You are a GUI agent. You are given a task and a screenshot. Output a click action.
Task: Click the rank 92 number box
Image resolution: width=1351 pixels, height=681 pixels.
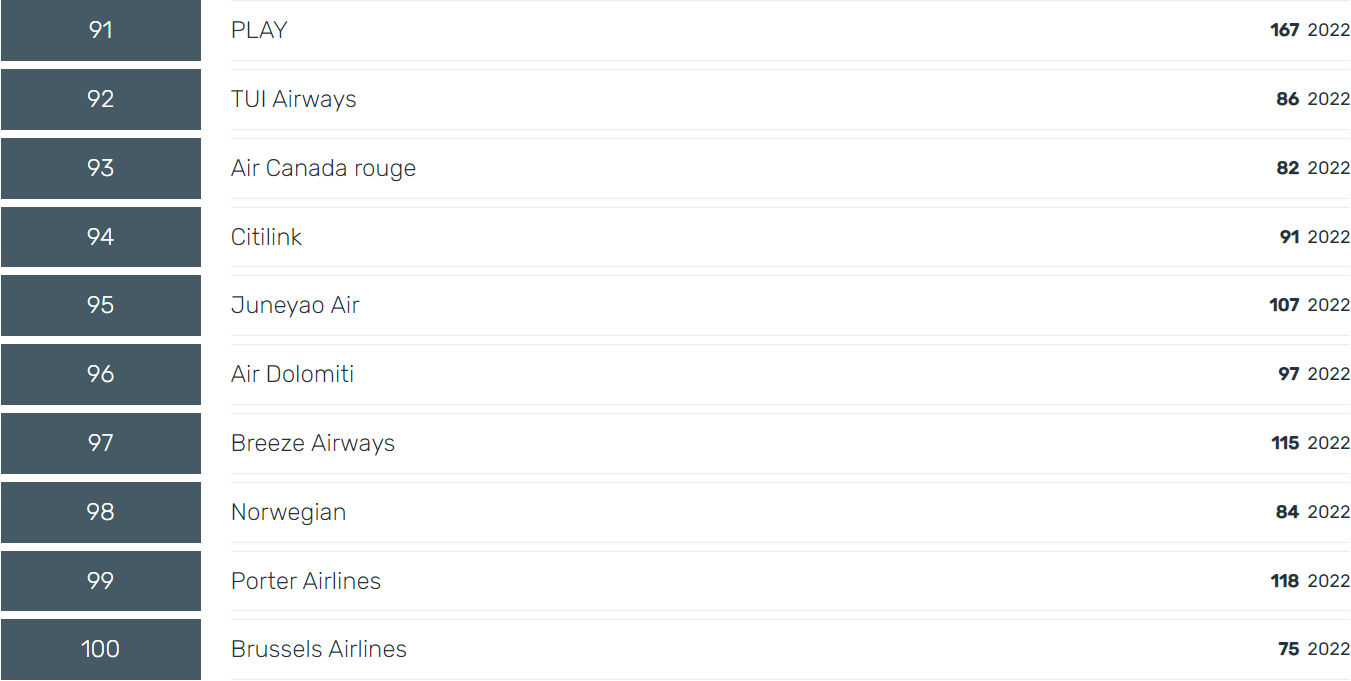pyautogui.click(x=101, y=99)
